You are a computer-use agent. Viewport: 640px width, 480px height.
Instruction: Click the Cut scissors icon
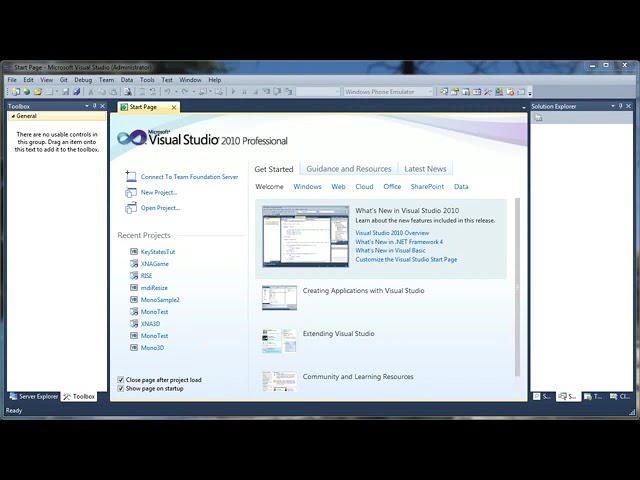[x=91, y=92]
